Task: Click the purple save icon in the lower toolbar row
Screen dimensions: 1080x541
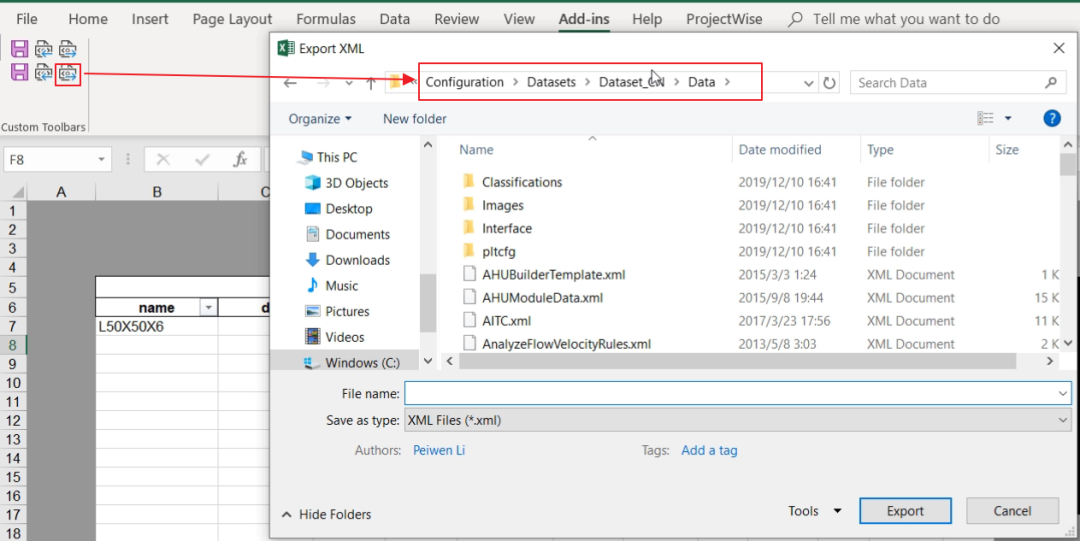Action: pyautogui.click(x=19, y=72)
